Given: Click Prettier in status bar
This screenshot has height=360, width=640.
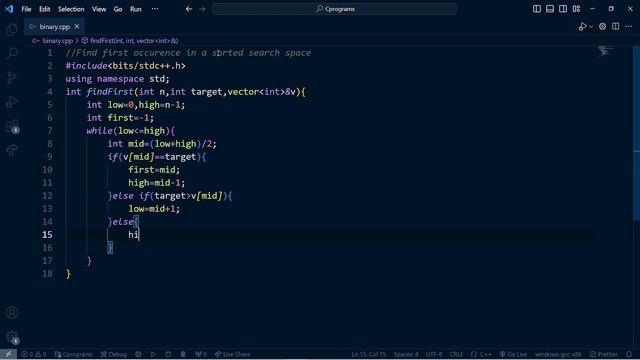Looking at the screenshot, I should [x=604, y=354].
